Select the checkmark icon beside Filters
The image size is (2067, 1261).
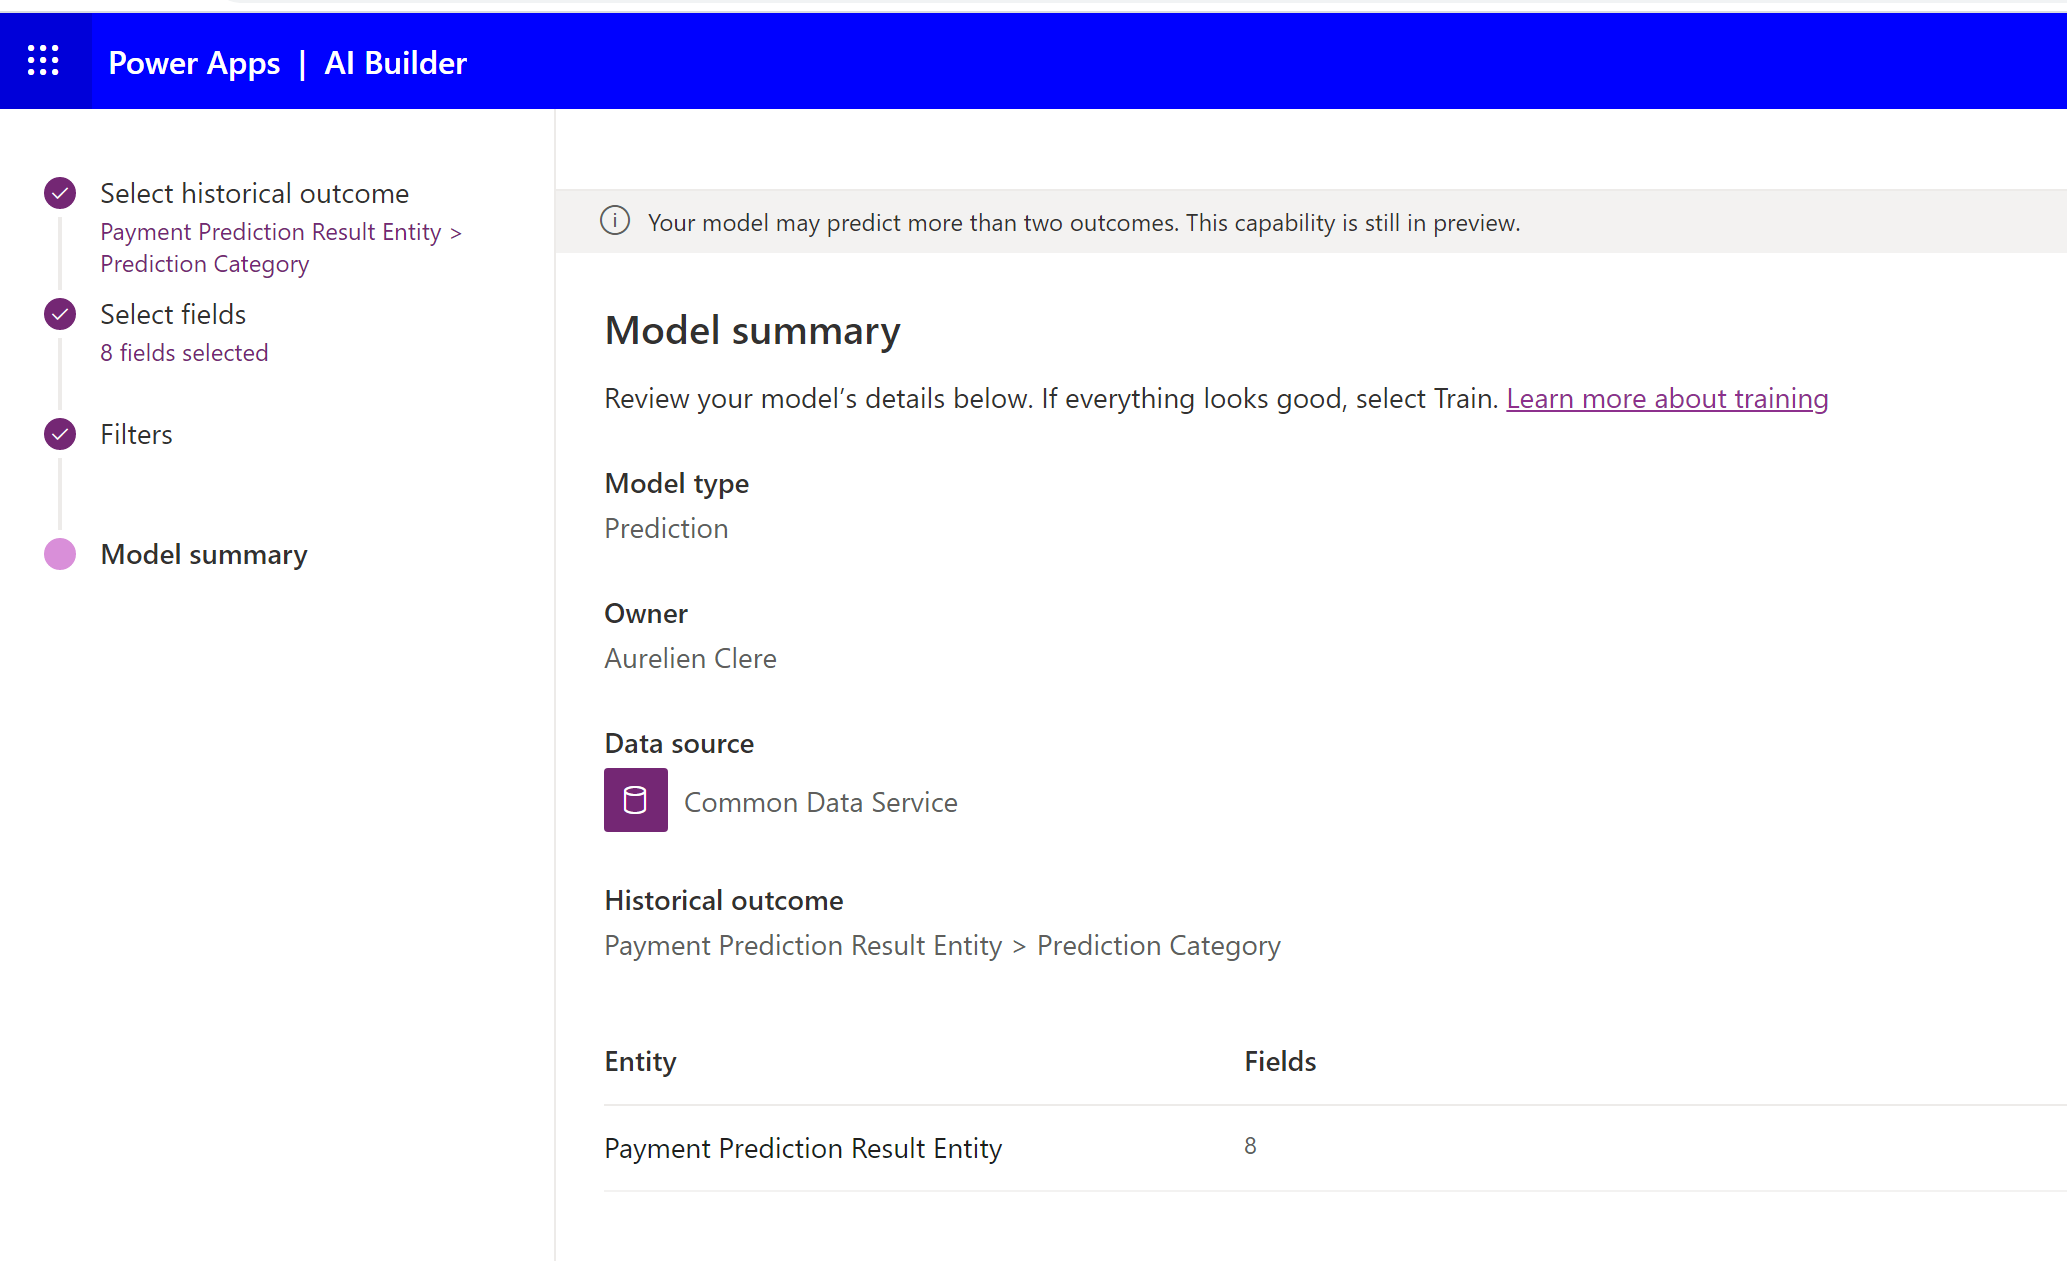60,434
